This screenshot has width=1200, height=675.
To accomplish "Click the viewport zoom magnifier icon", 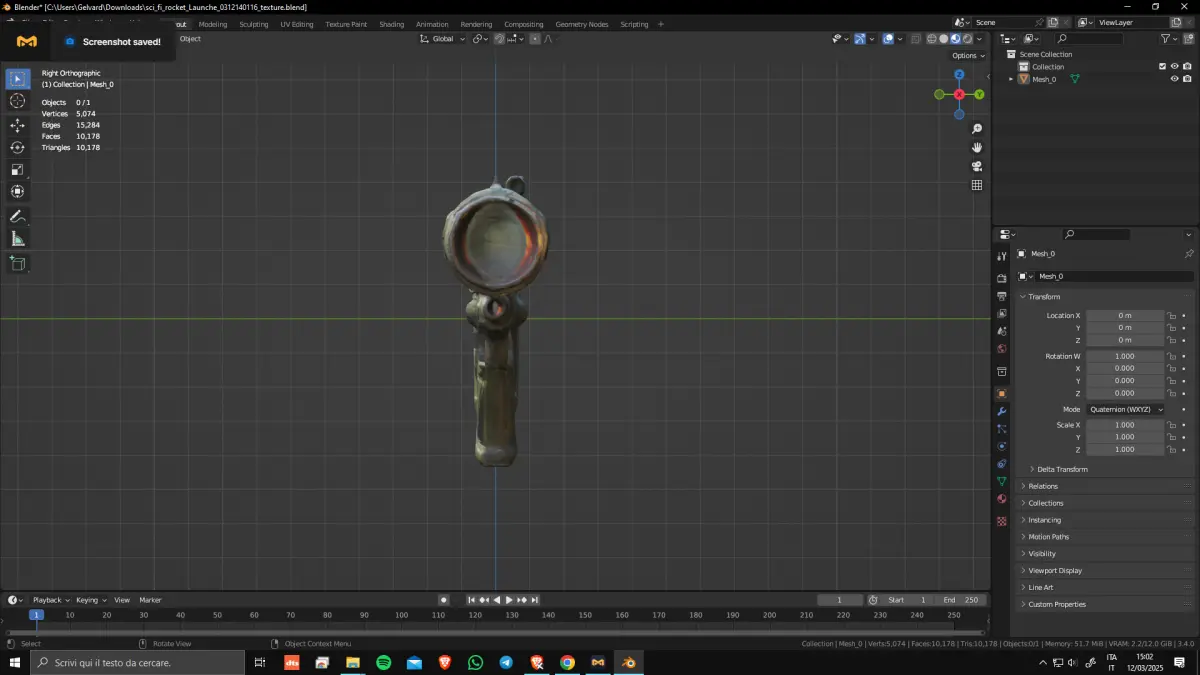I will tap(977, 129).
